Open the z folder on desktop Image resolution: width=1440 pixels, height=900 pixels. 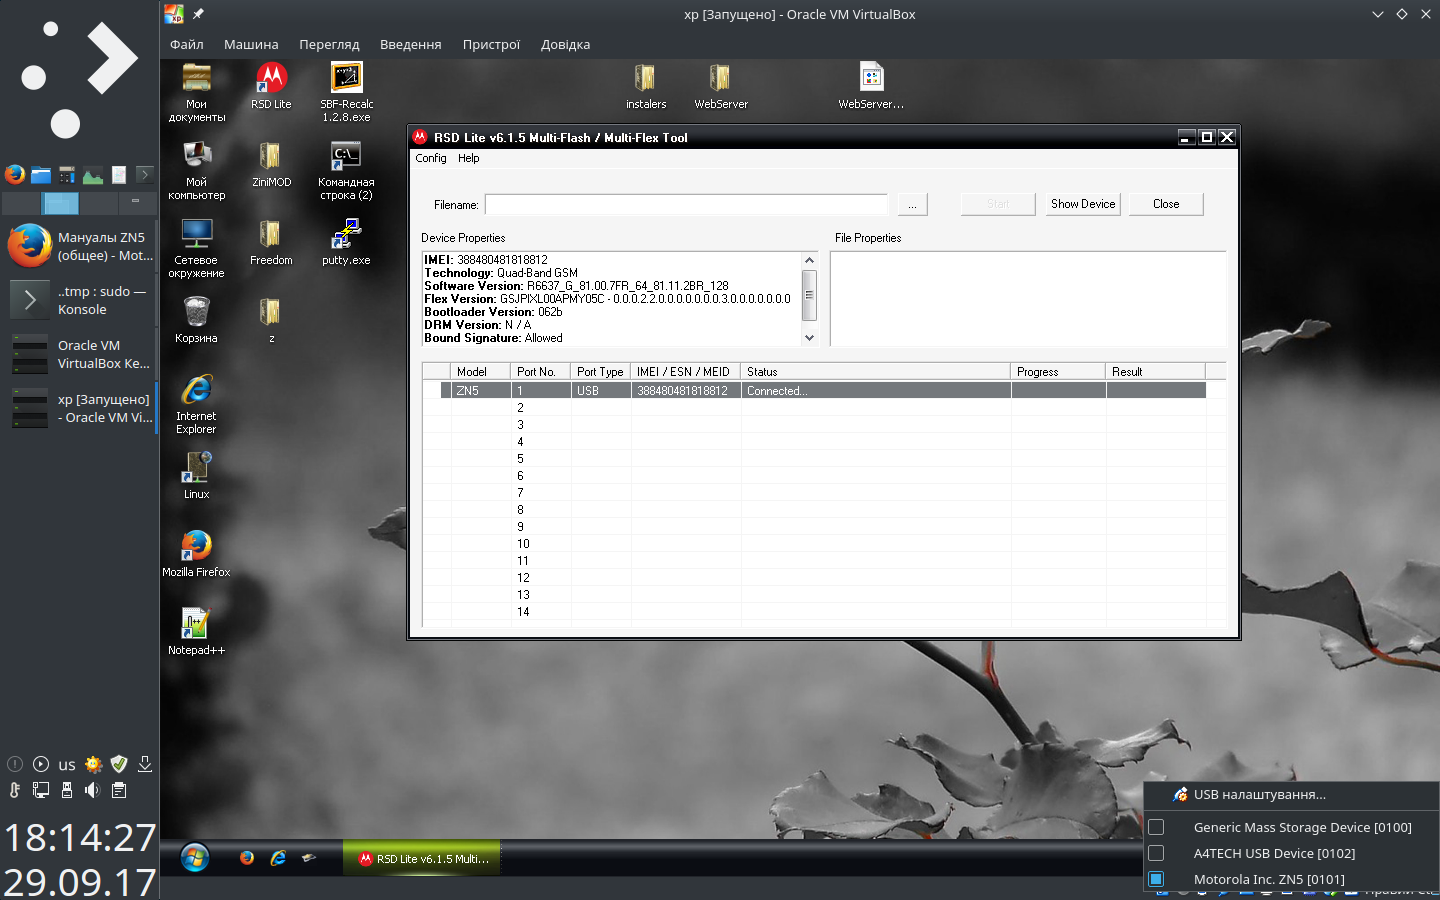click(271, 320)
